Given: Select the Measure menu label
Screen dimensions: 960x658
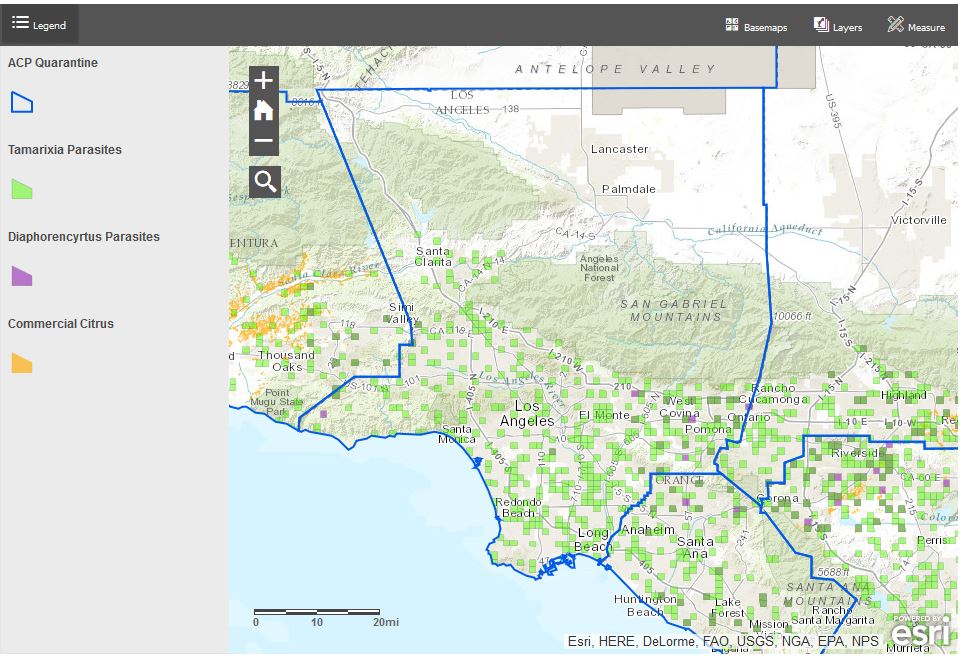Looking at the screenshot, I should point(926,27).
